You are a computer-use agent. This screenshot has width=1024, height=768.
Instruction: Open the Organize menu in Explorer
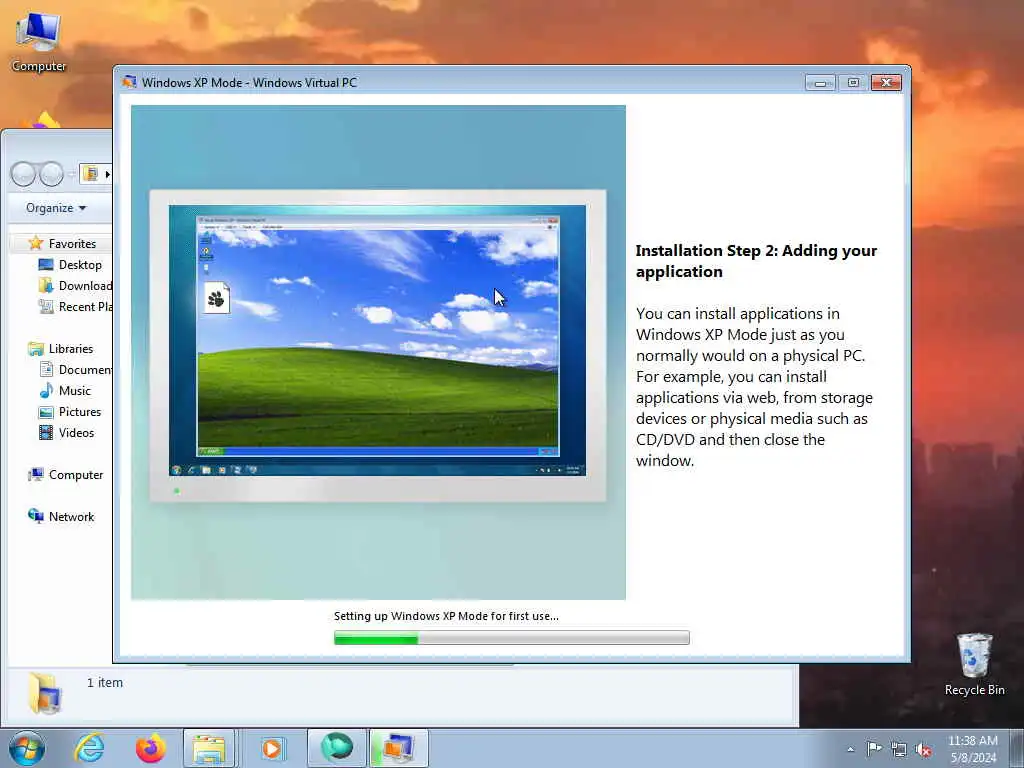tap(56, 208)
